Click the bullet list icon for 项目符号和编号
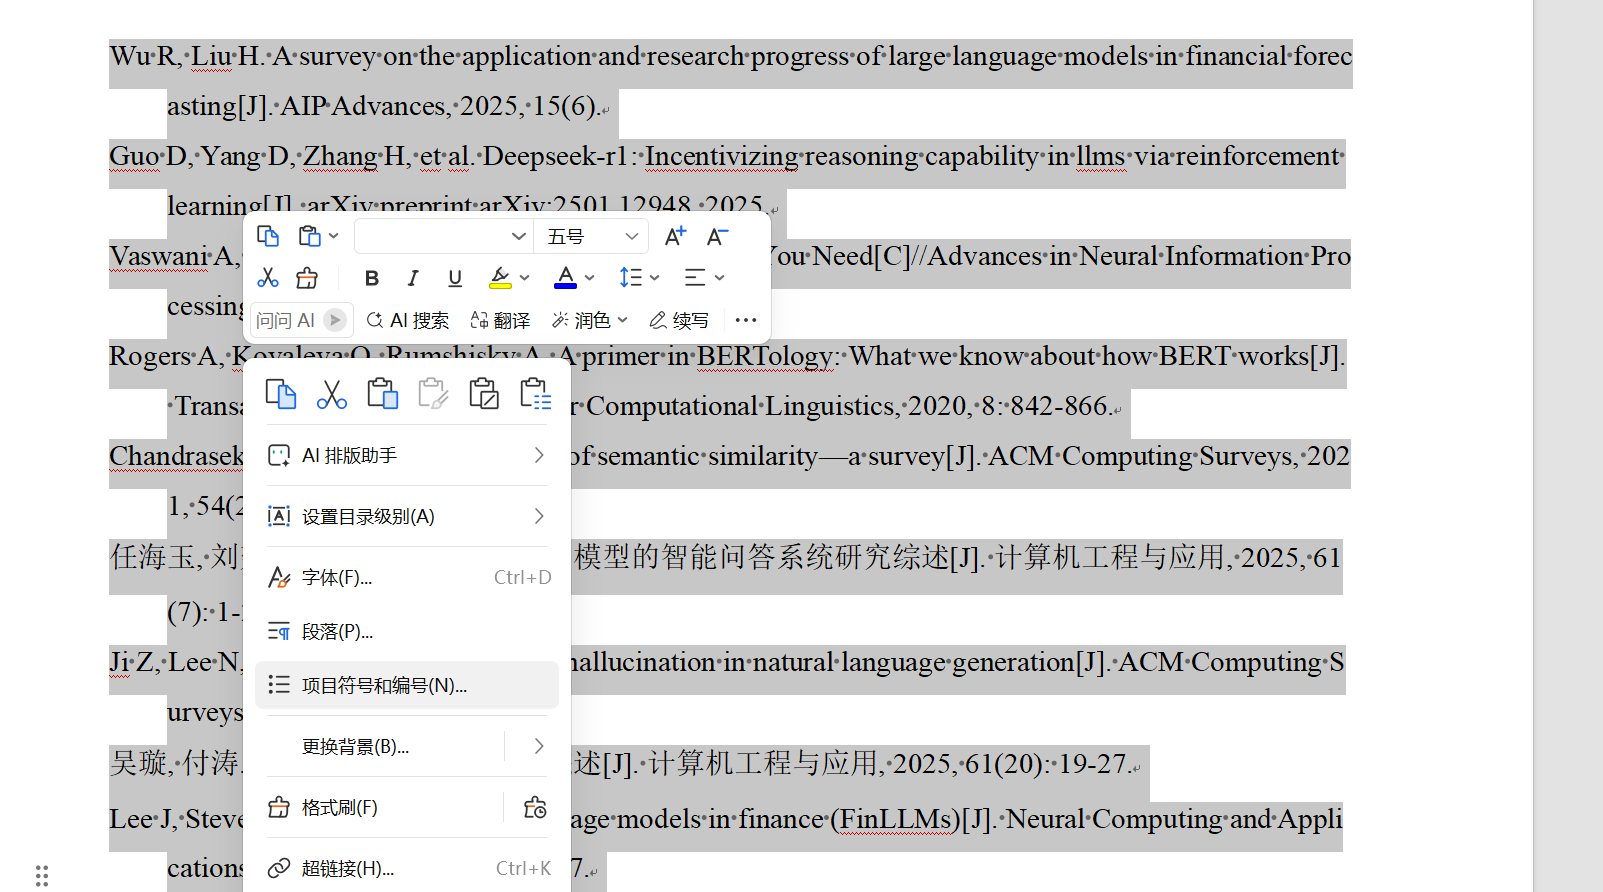1603x892 pixels. [x=279, y=685]
